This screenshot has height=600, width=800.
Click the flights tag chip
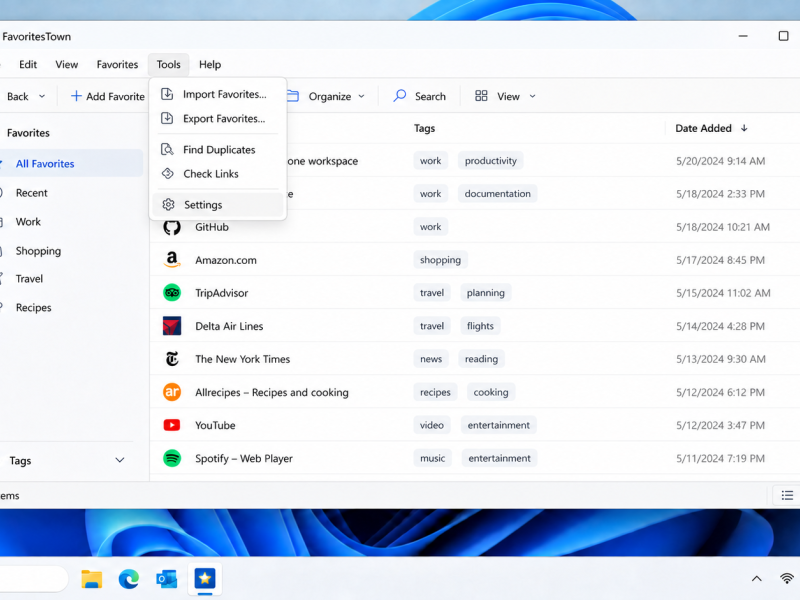(480, 326)
